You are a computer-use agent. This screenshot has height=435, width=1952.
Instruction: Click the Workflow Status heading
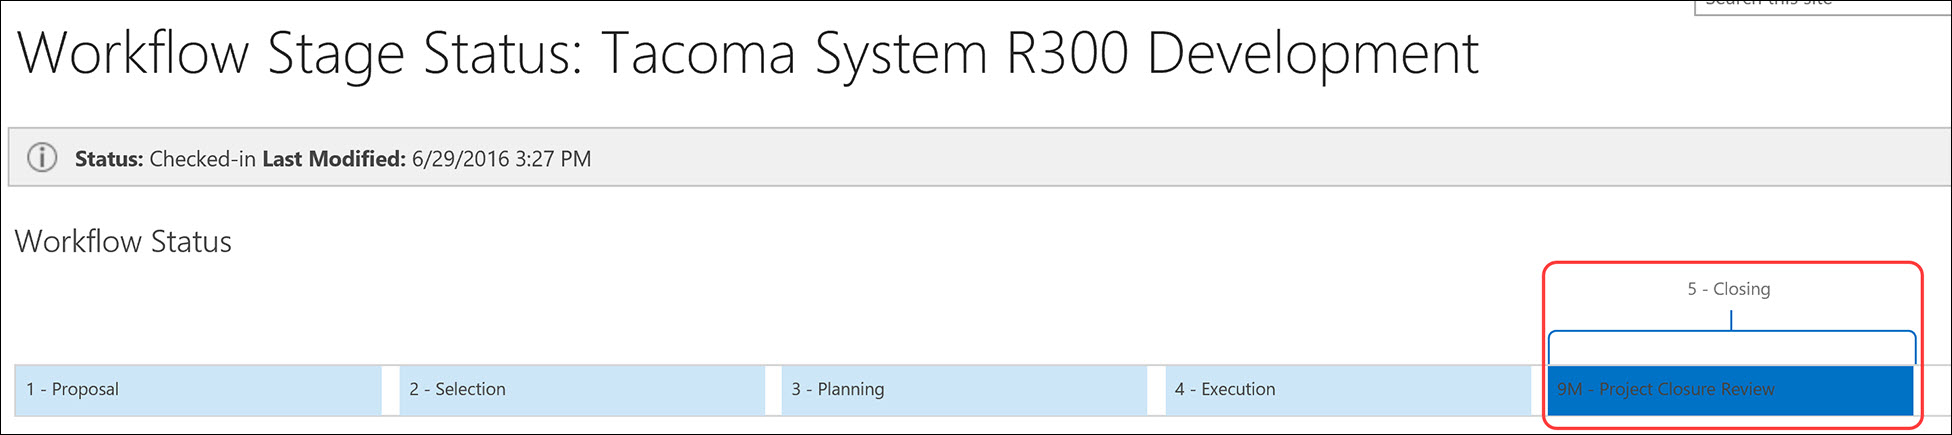click(x=123, y=242)
